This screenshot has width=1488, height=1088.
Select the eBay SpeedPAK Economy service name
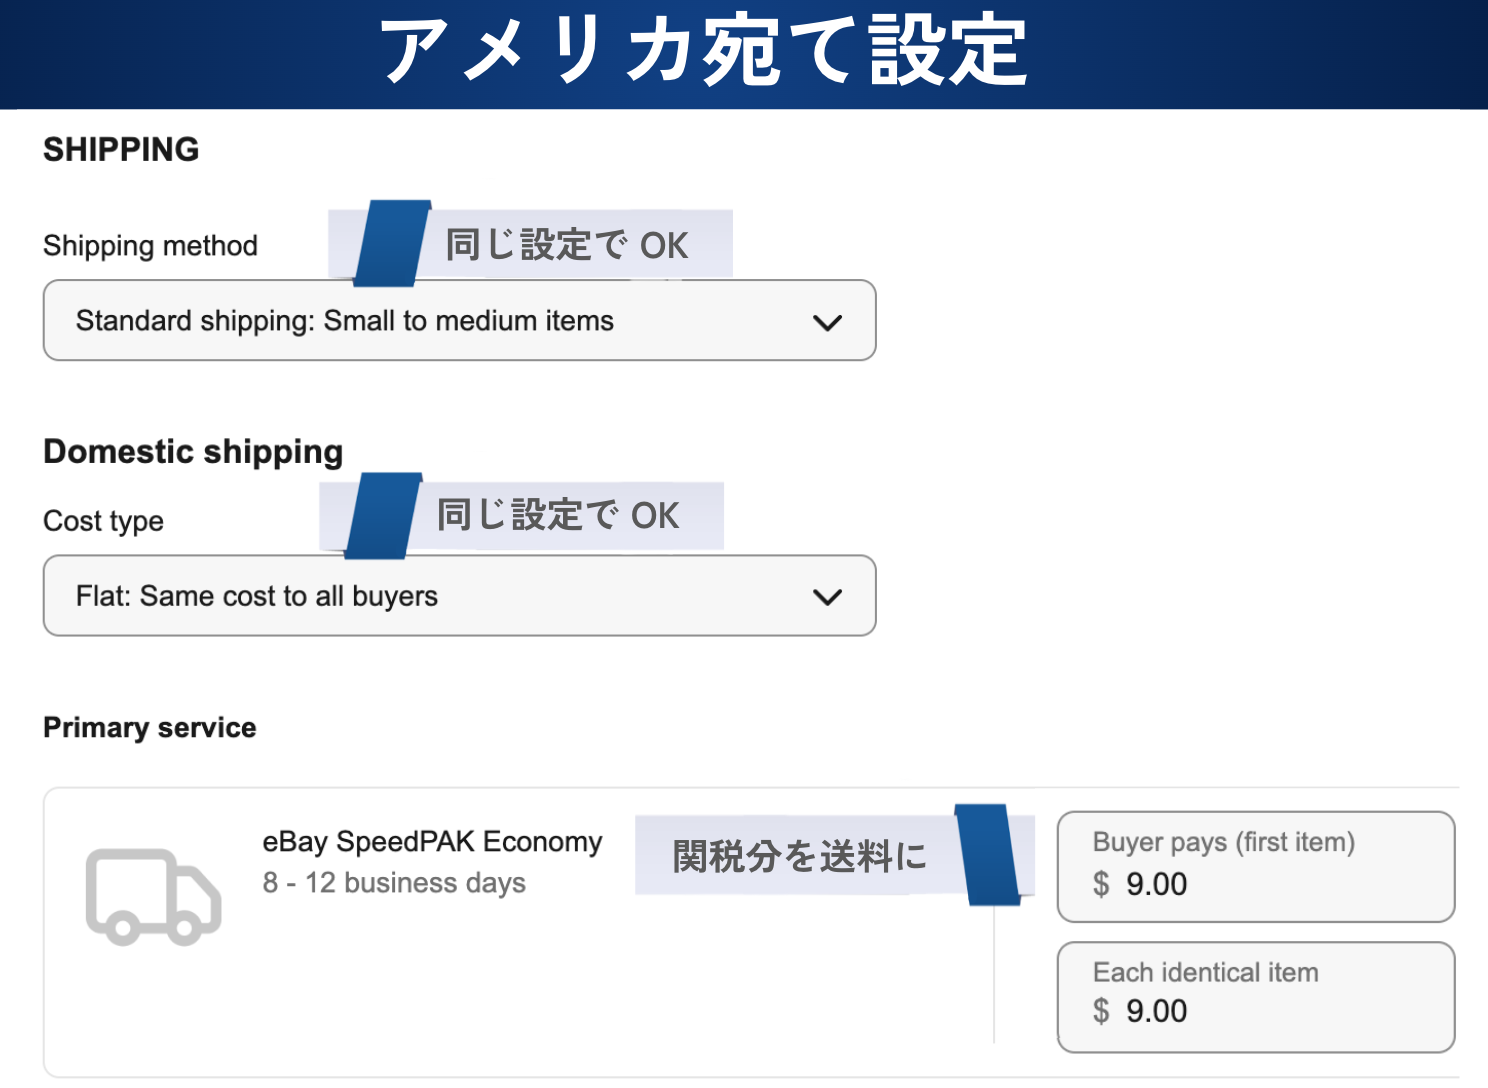432,842
